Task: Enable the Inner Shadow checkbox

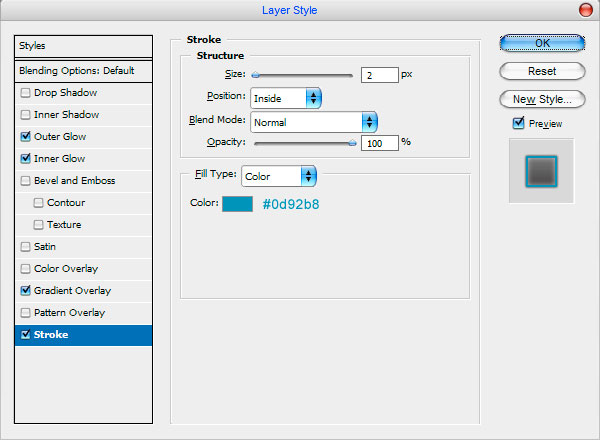Action: (25, 114)
